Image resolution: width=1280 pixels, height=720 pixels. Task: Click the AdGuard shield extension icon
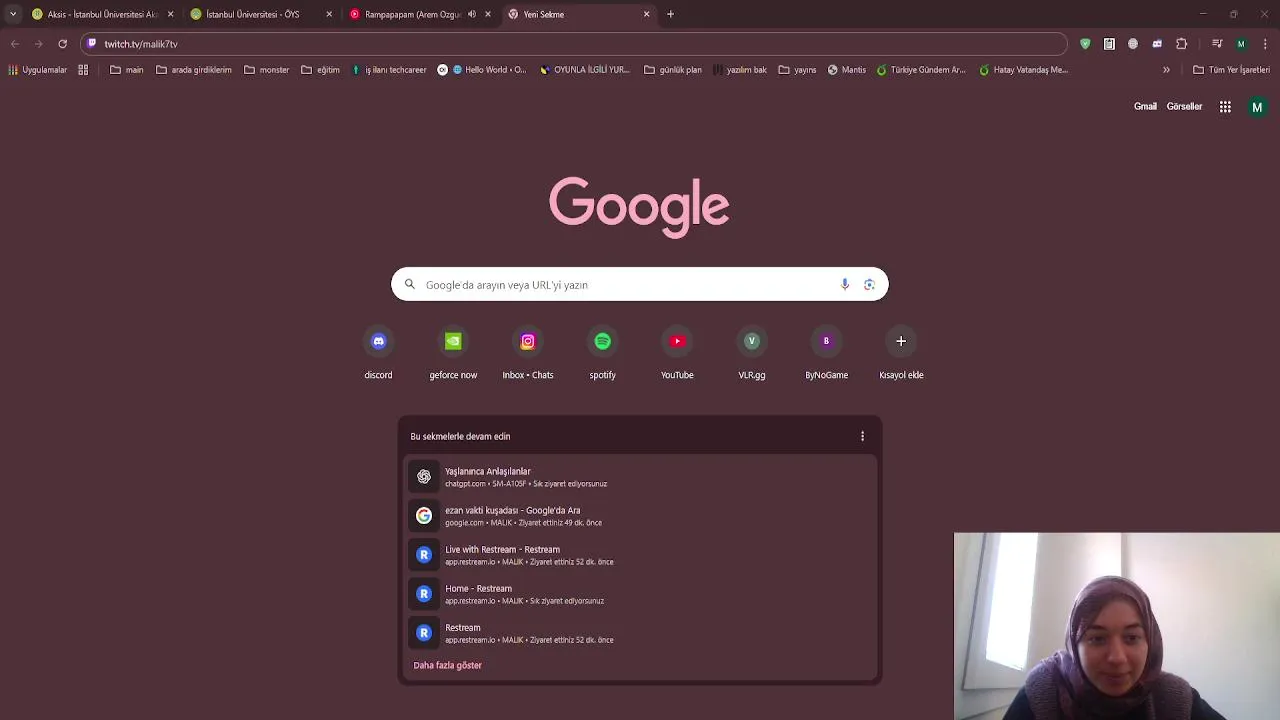click(1085, 44)
